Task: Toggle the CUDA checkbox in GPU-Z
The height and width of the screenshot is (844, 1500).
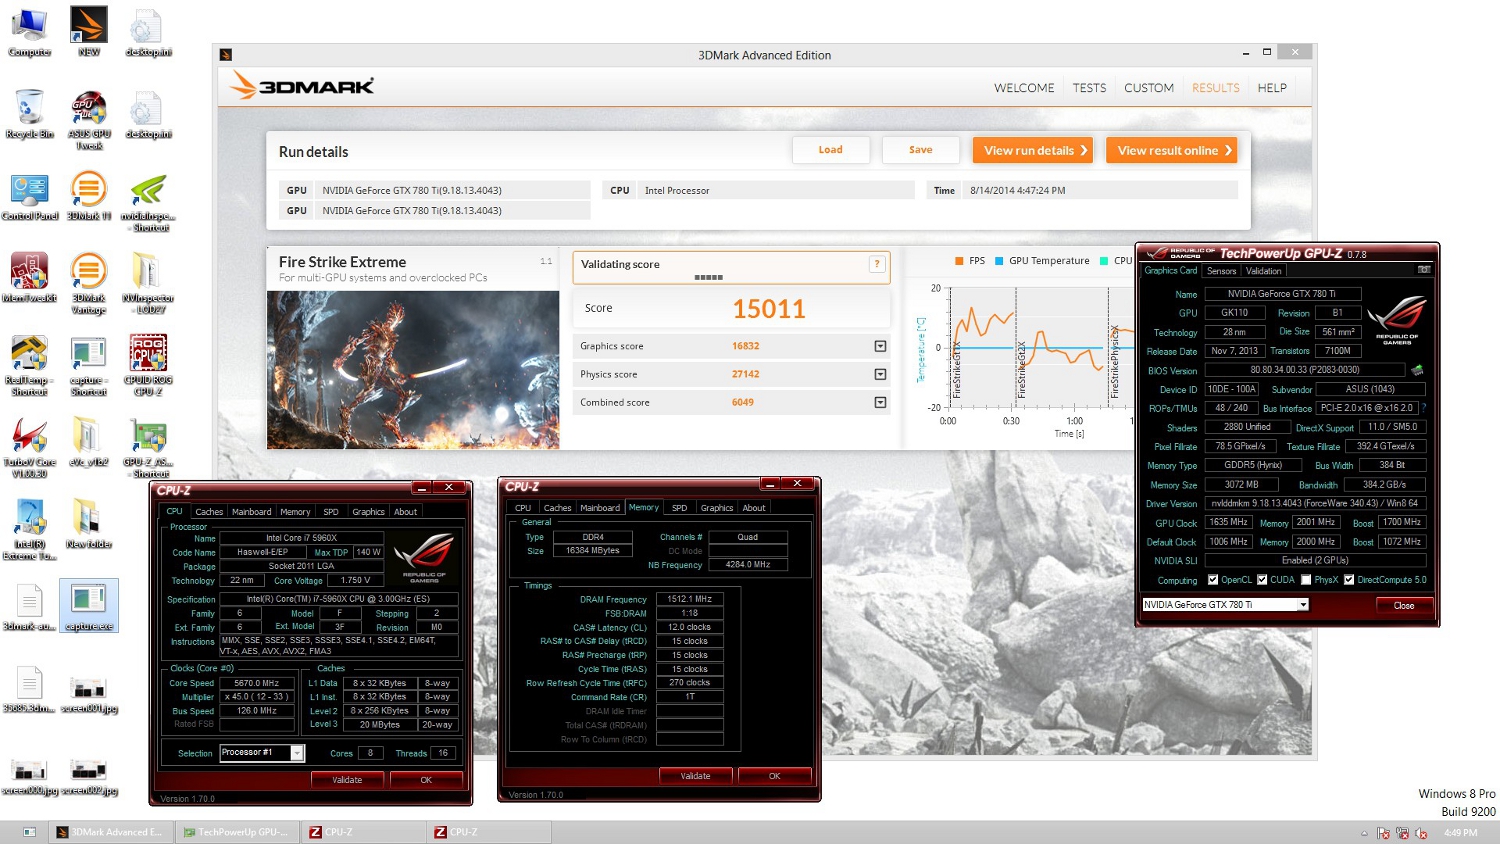Action: 1262,580
